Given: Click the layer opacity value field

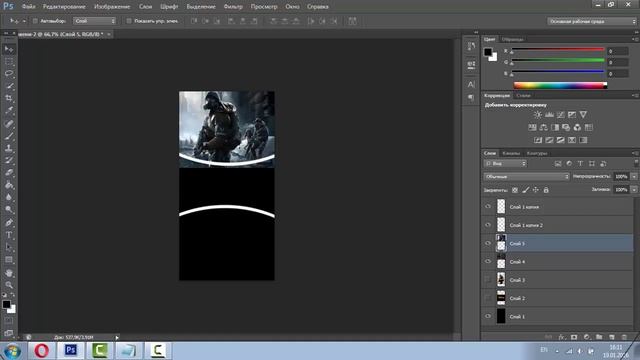Looking at the screenshot, I should coord(621,176).
